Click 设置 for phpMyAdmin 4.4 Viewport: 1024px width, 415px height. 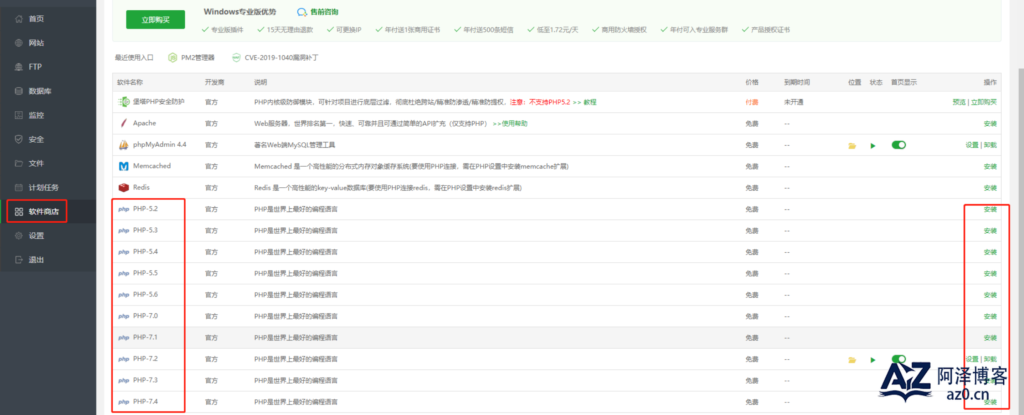[972, 144]
